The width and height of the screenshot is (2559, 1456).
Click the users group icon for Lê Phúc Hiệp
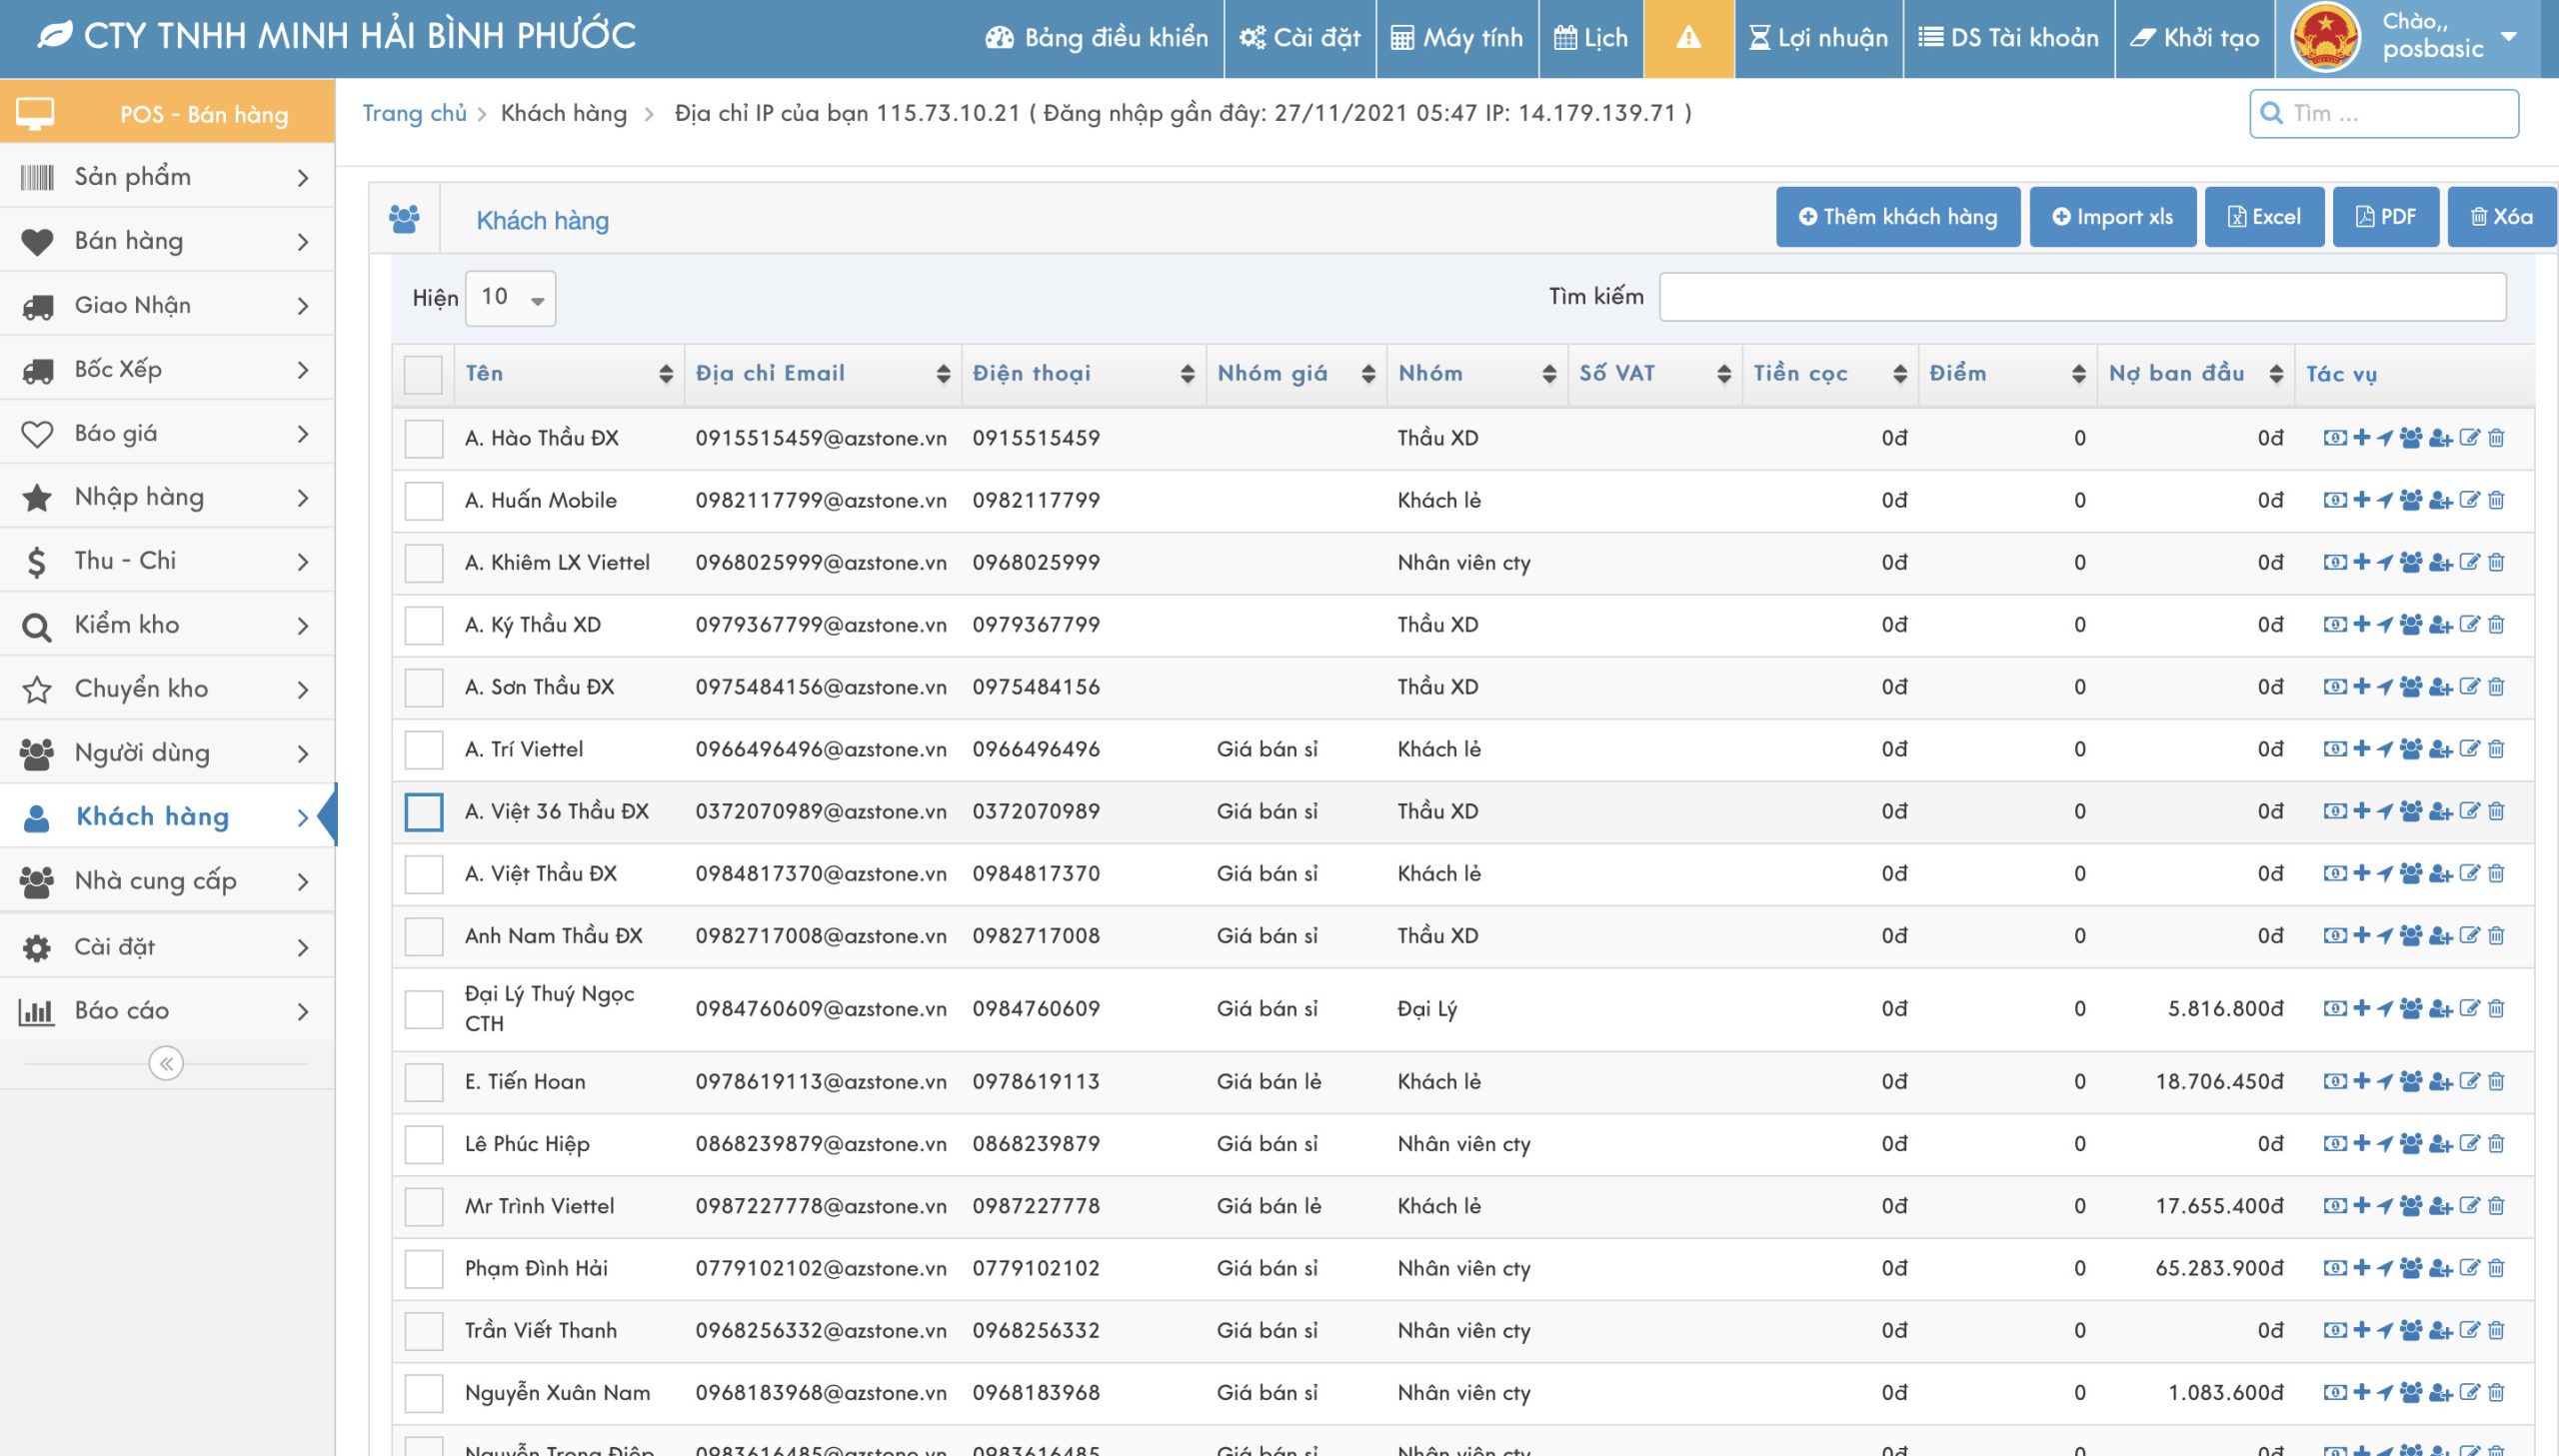coord(2411,1143)
